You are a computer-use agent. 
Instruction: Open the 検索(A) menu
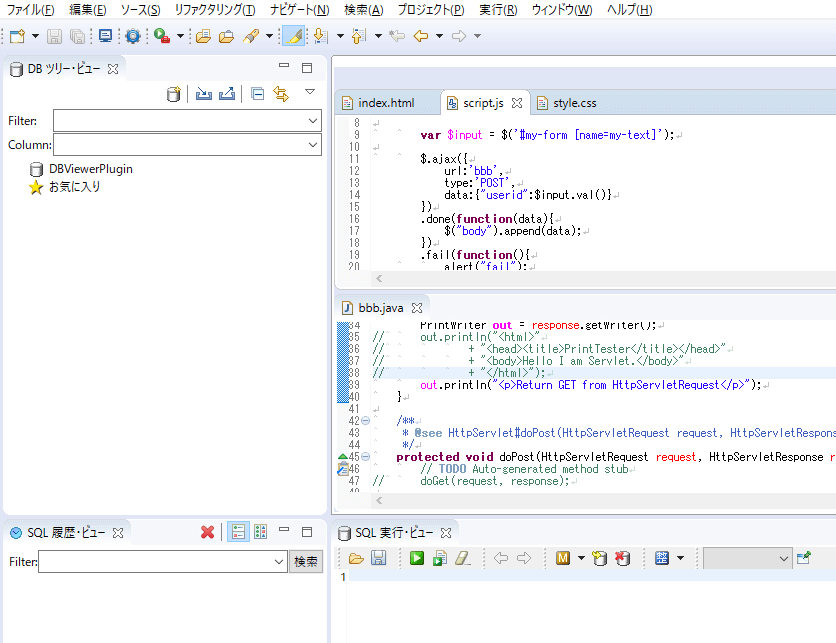coord(364,10)
